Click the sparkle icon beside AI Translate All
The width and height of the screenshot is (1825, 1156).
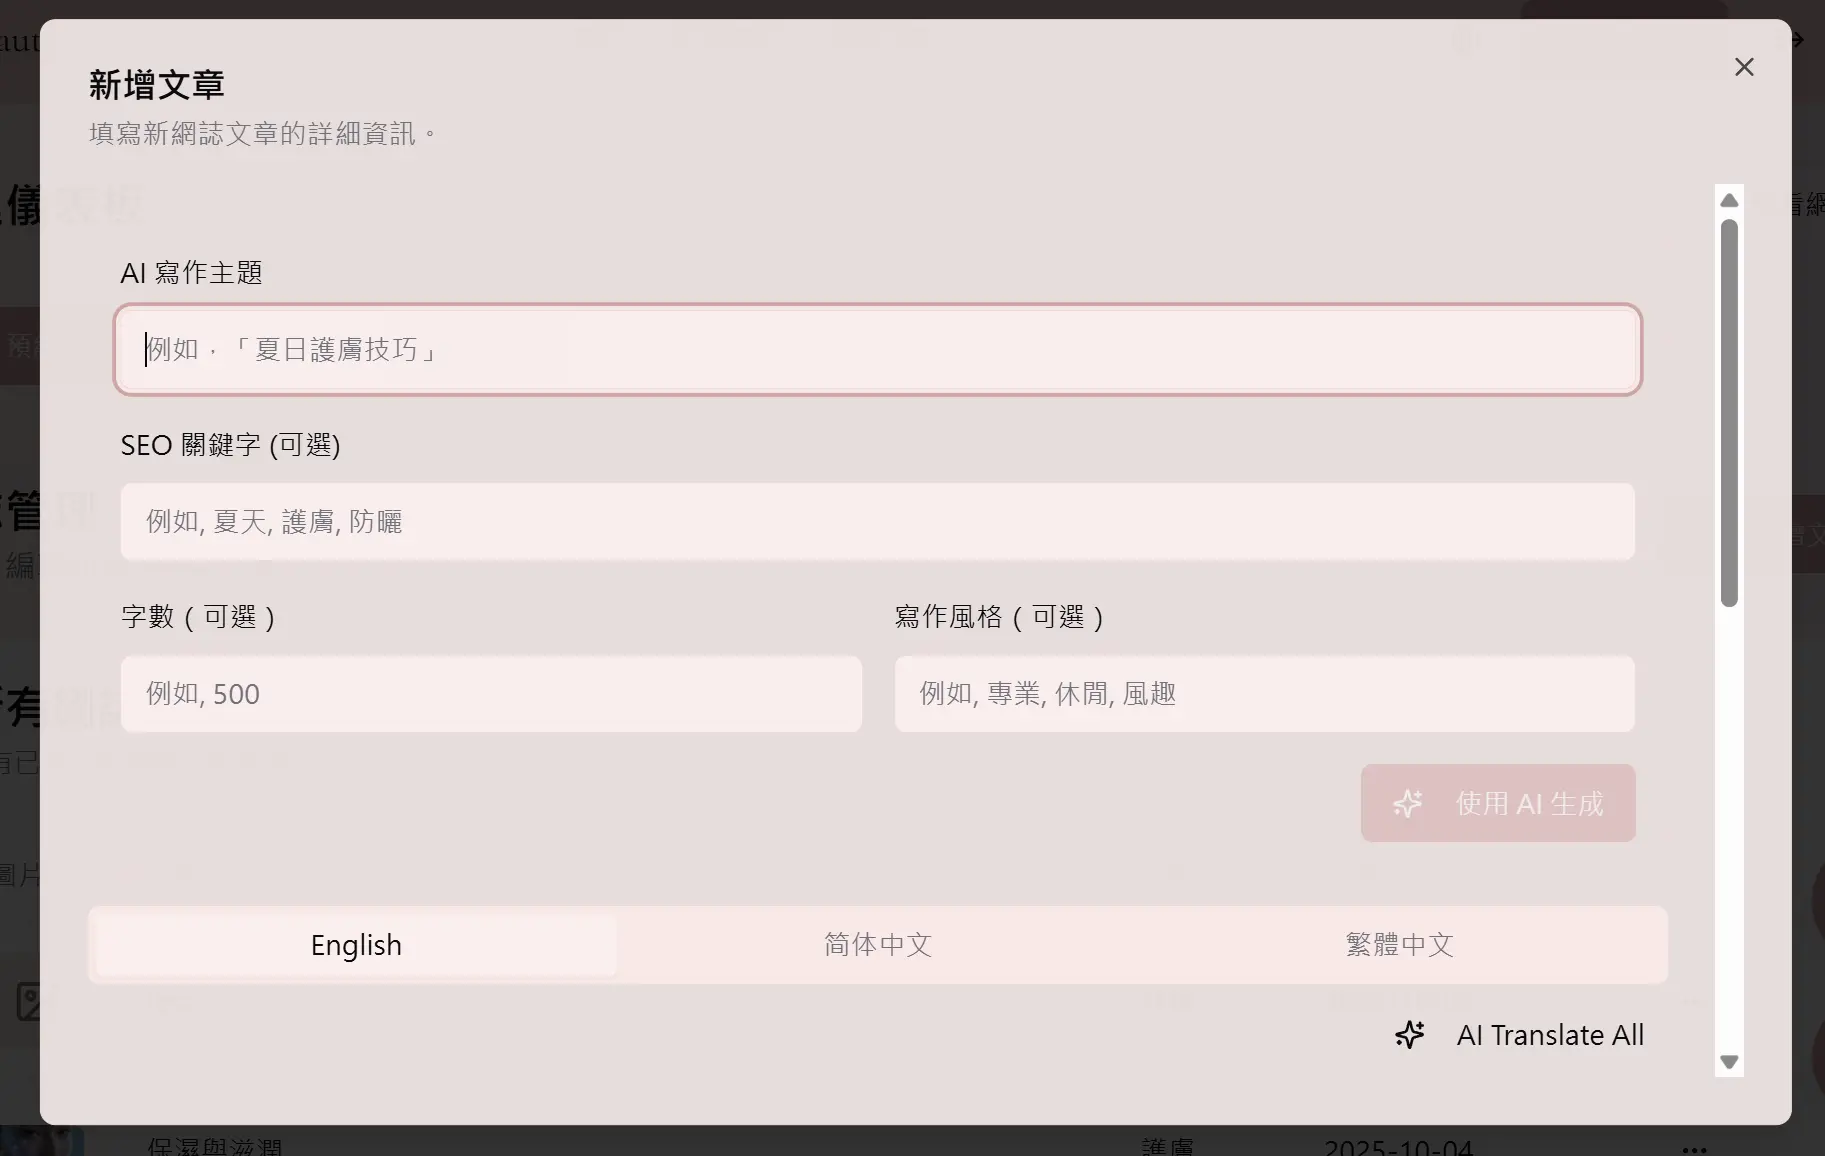1410,1035
